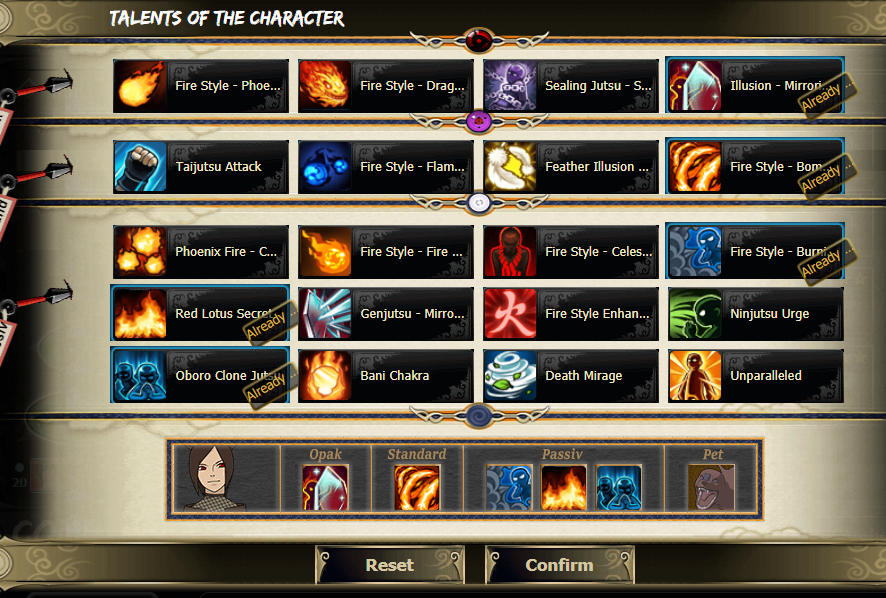This screenshot has height=598, width=886.
Task: Select the Feather Illusion feather icon
Action: (510, 167)
